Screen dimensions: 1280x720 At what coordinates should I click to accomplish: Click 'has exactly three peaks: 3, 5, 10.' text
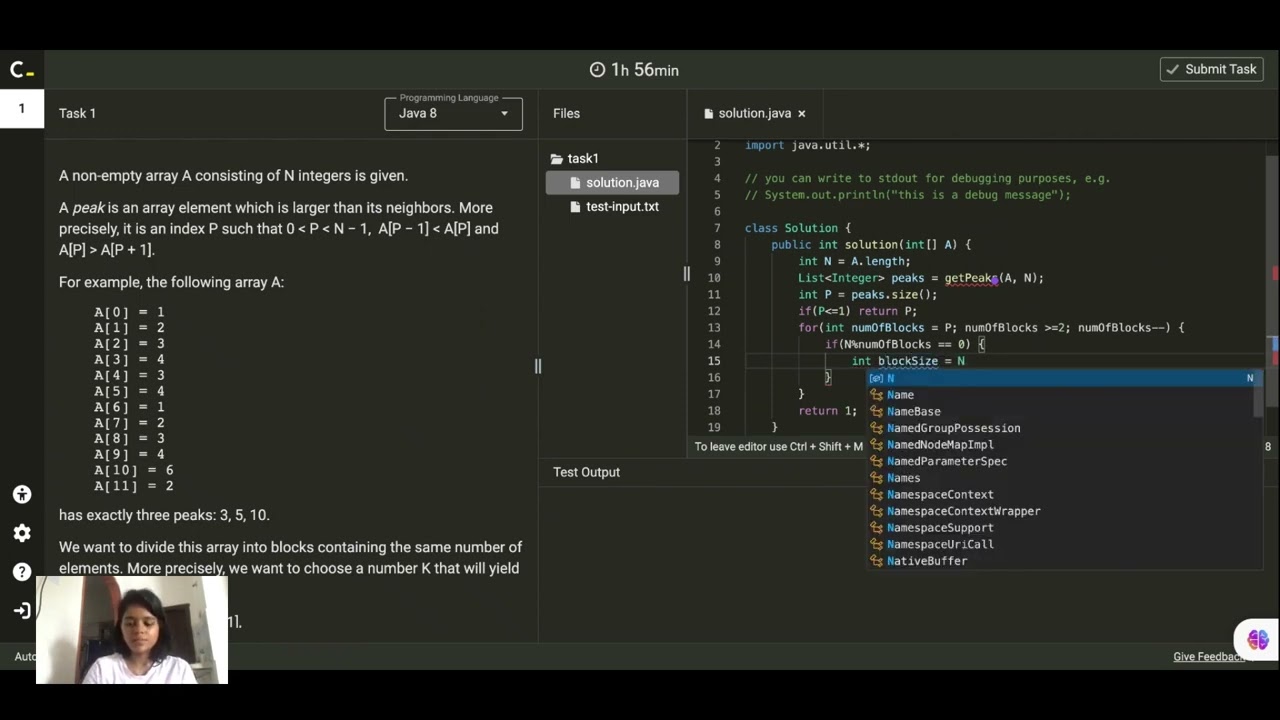coord(164,515)
